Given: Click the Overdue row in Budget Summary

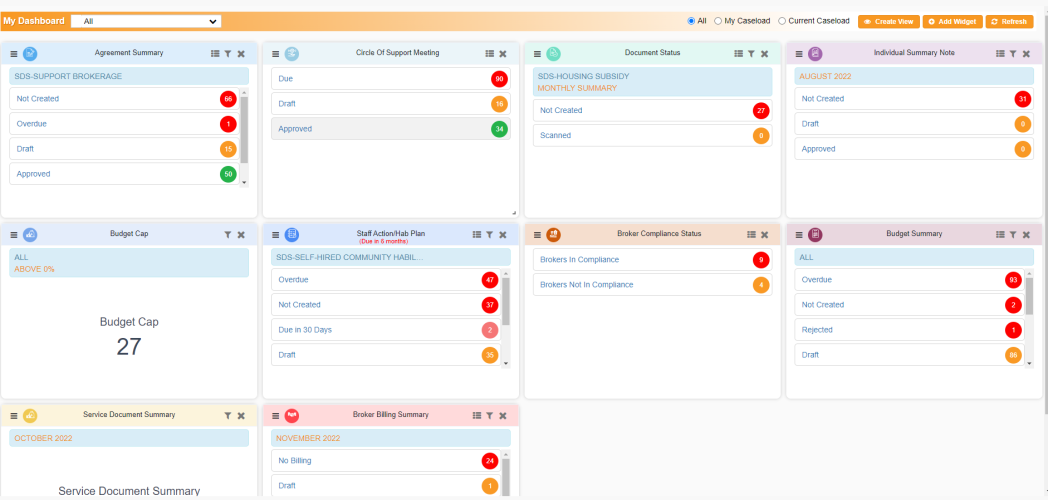Looking at the screenshot, I should pos(817,280).
